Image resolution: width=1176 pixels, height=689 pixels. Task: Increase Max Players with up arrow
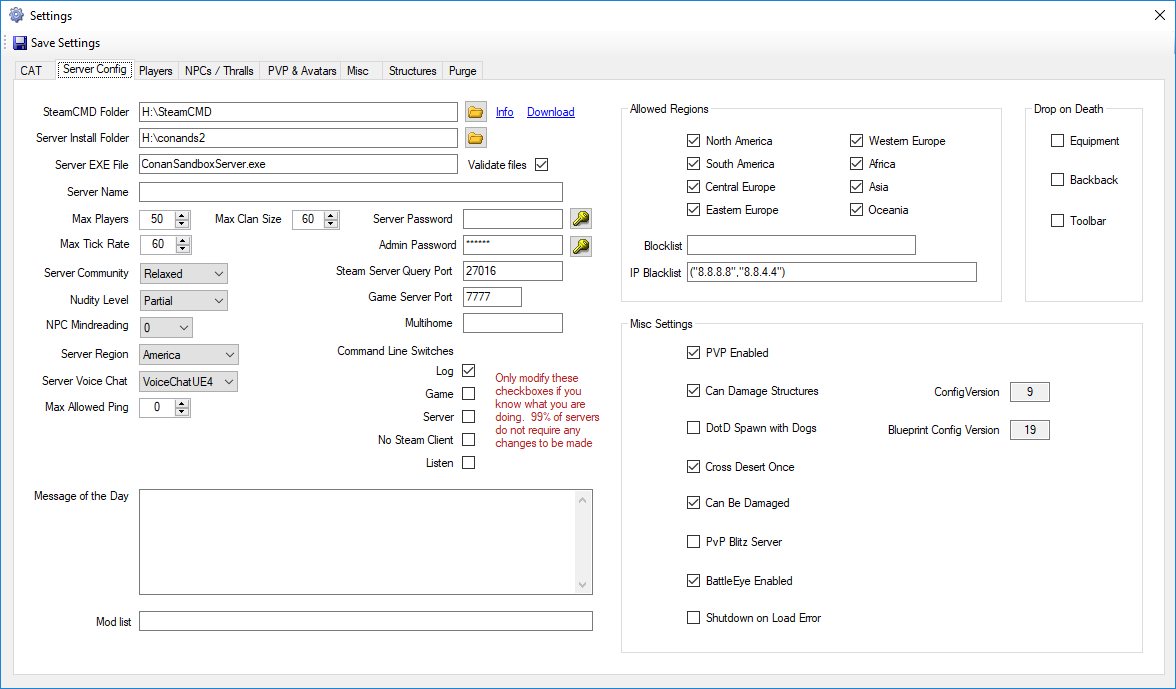pyautogui.click(x=182, y=215)
